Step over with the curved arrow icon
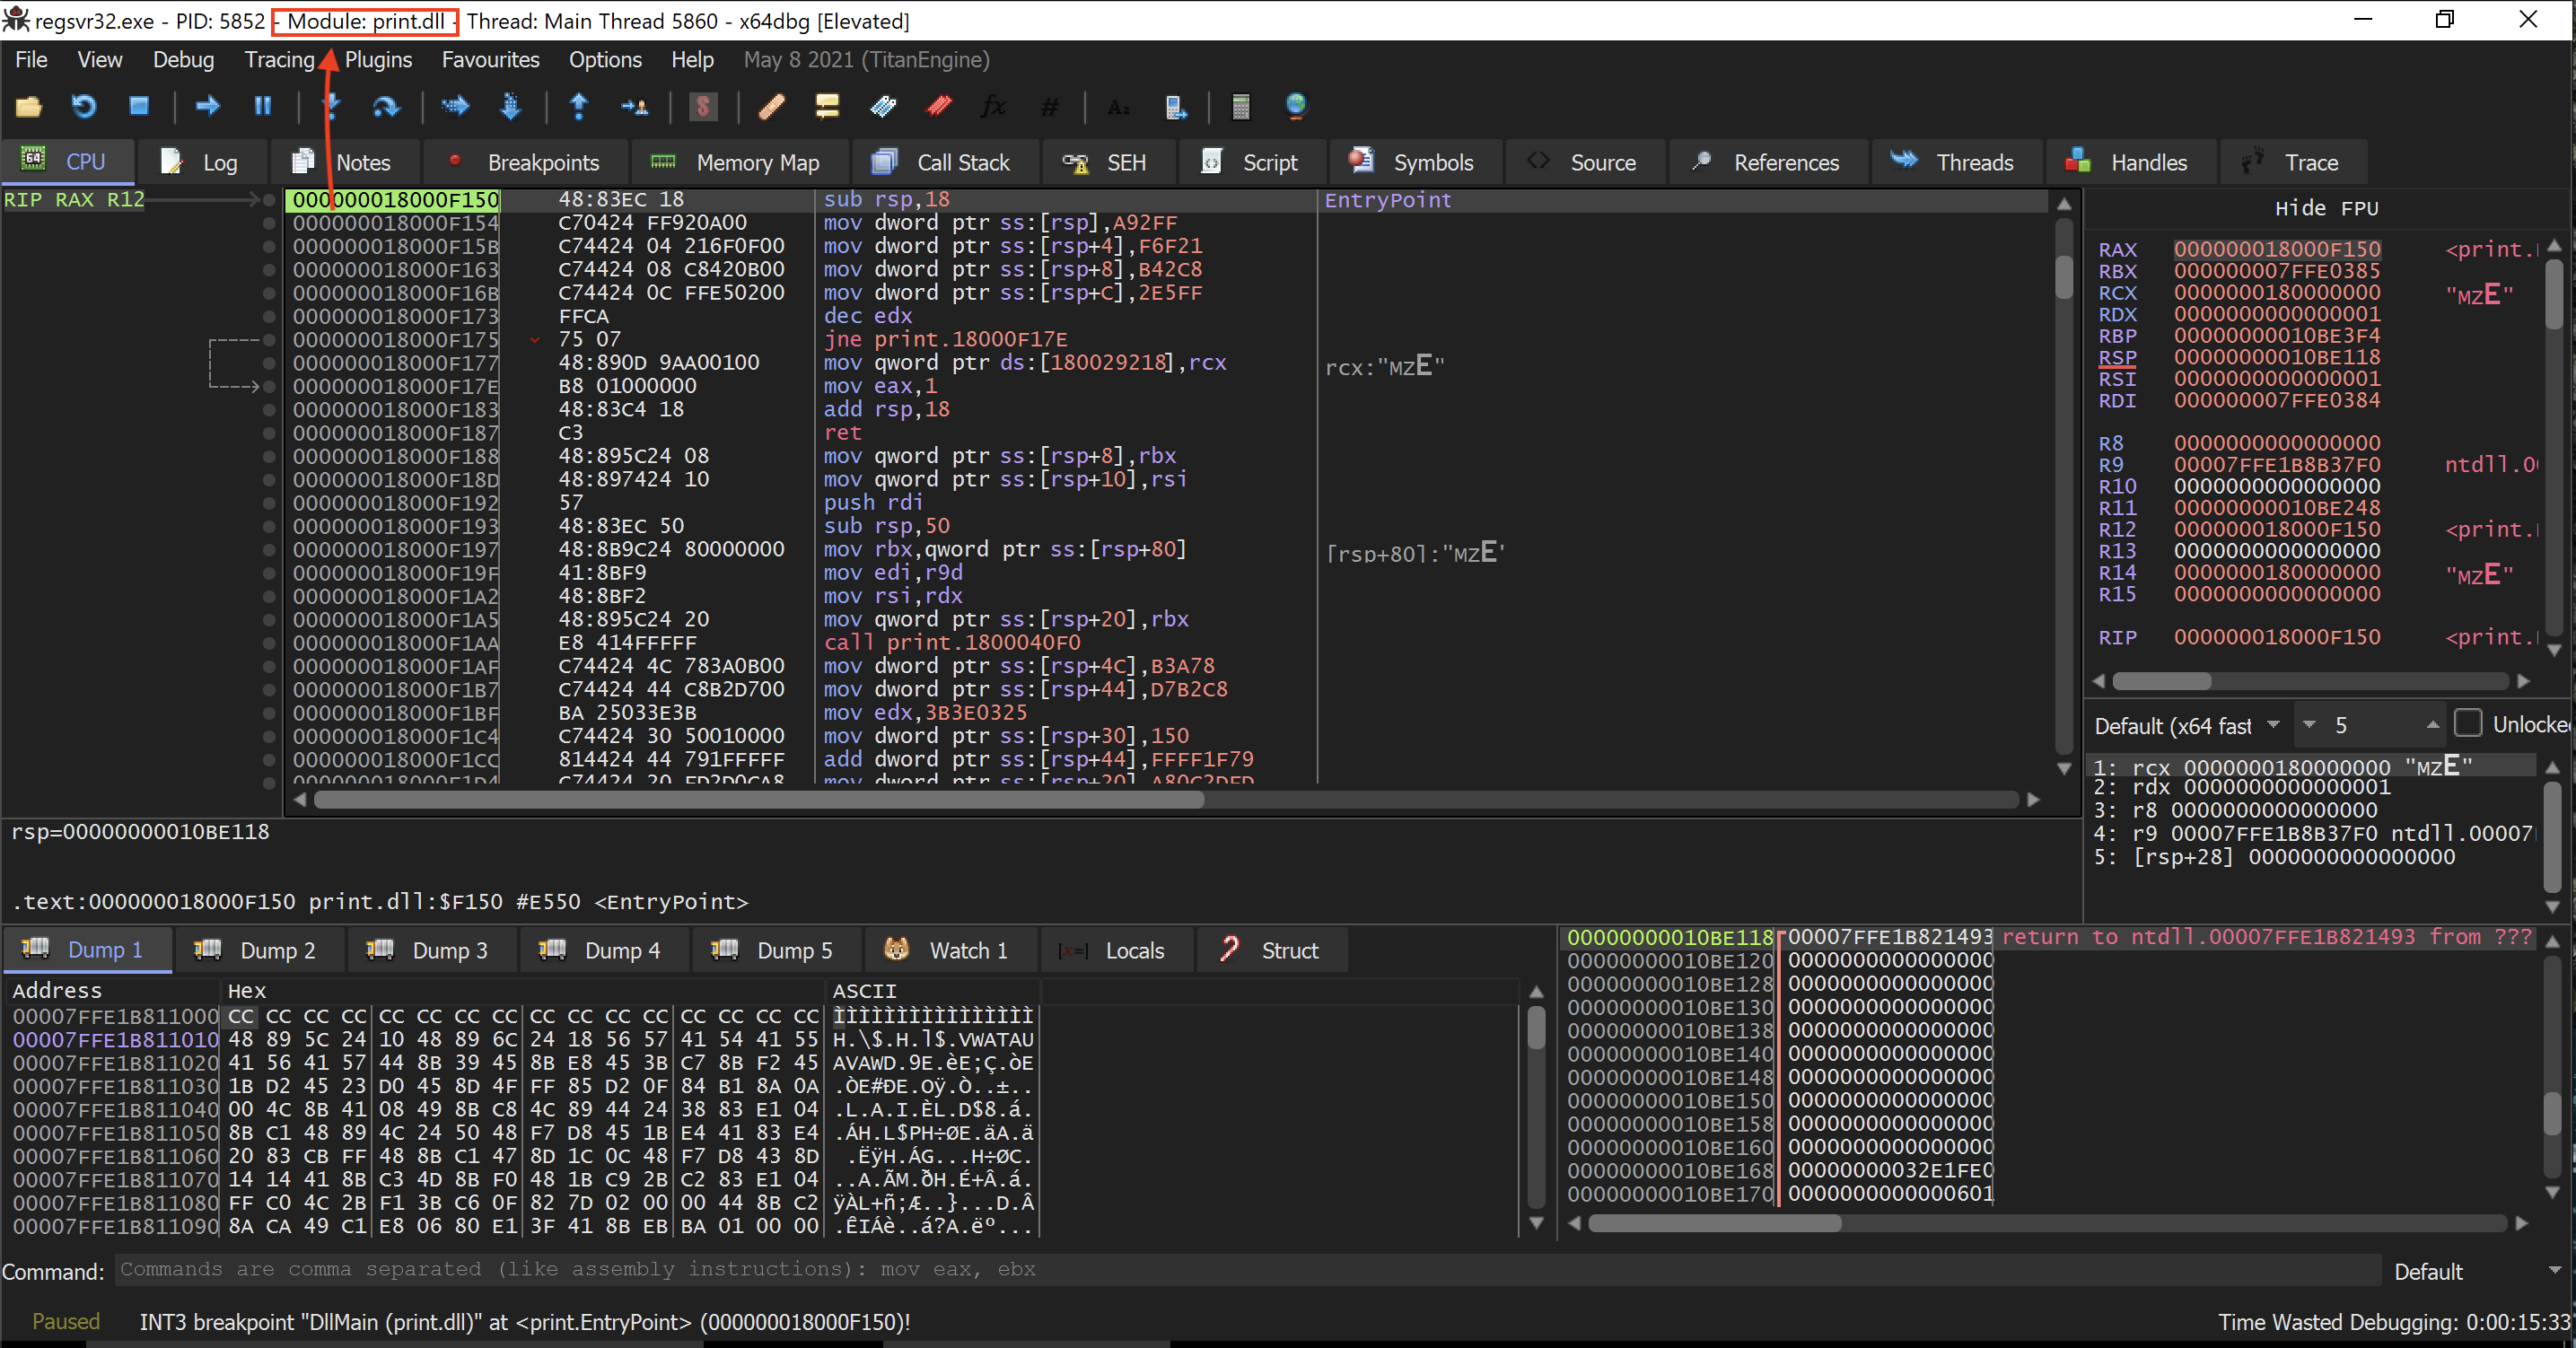The image size is (2576, 1348). click(386, 107)
